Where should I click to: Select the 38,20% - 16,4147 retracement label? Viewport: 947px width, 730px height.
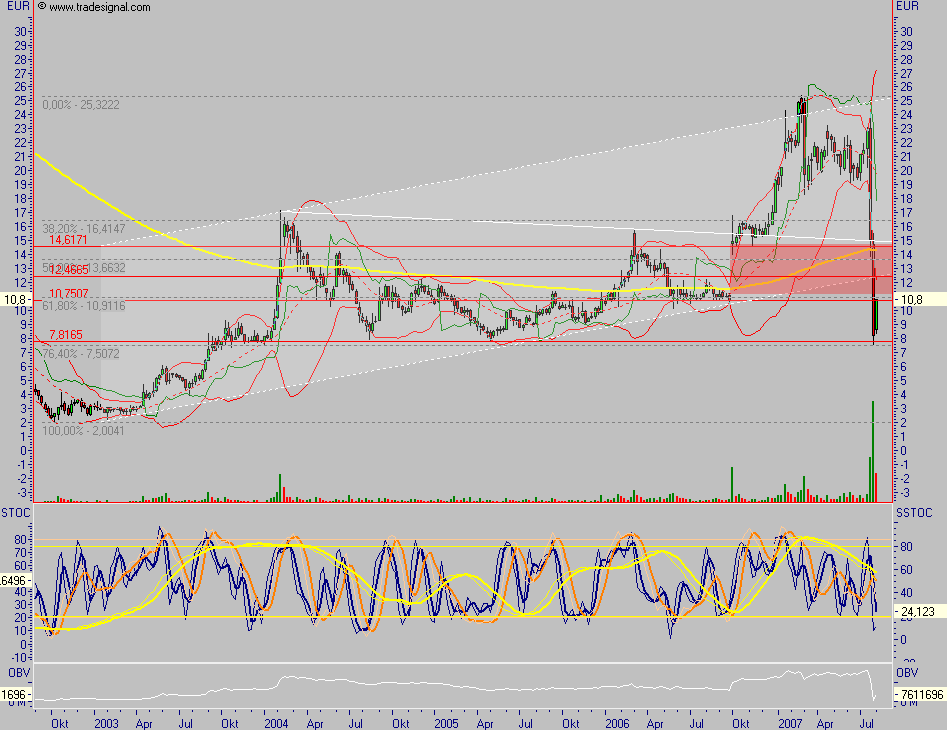click(x=85, y=228)
